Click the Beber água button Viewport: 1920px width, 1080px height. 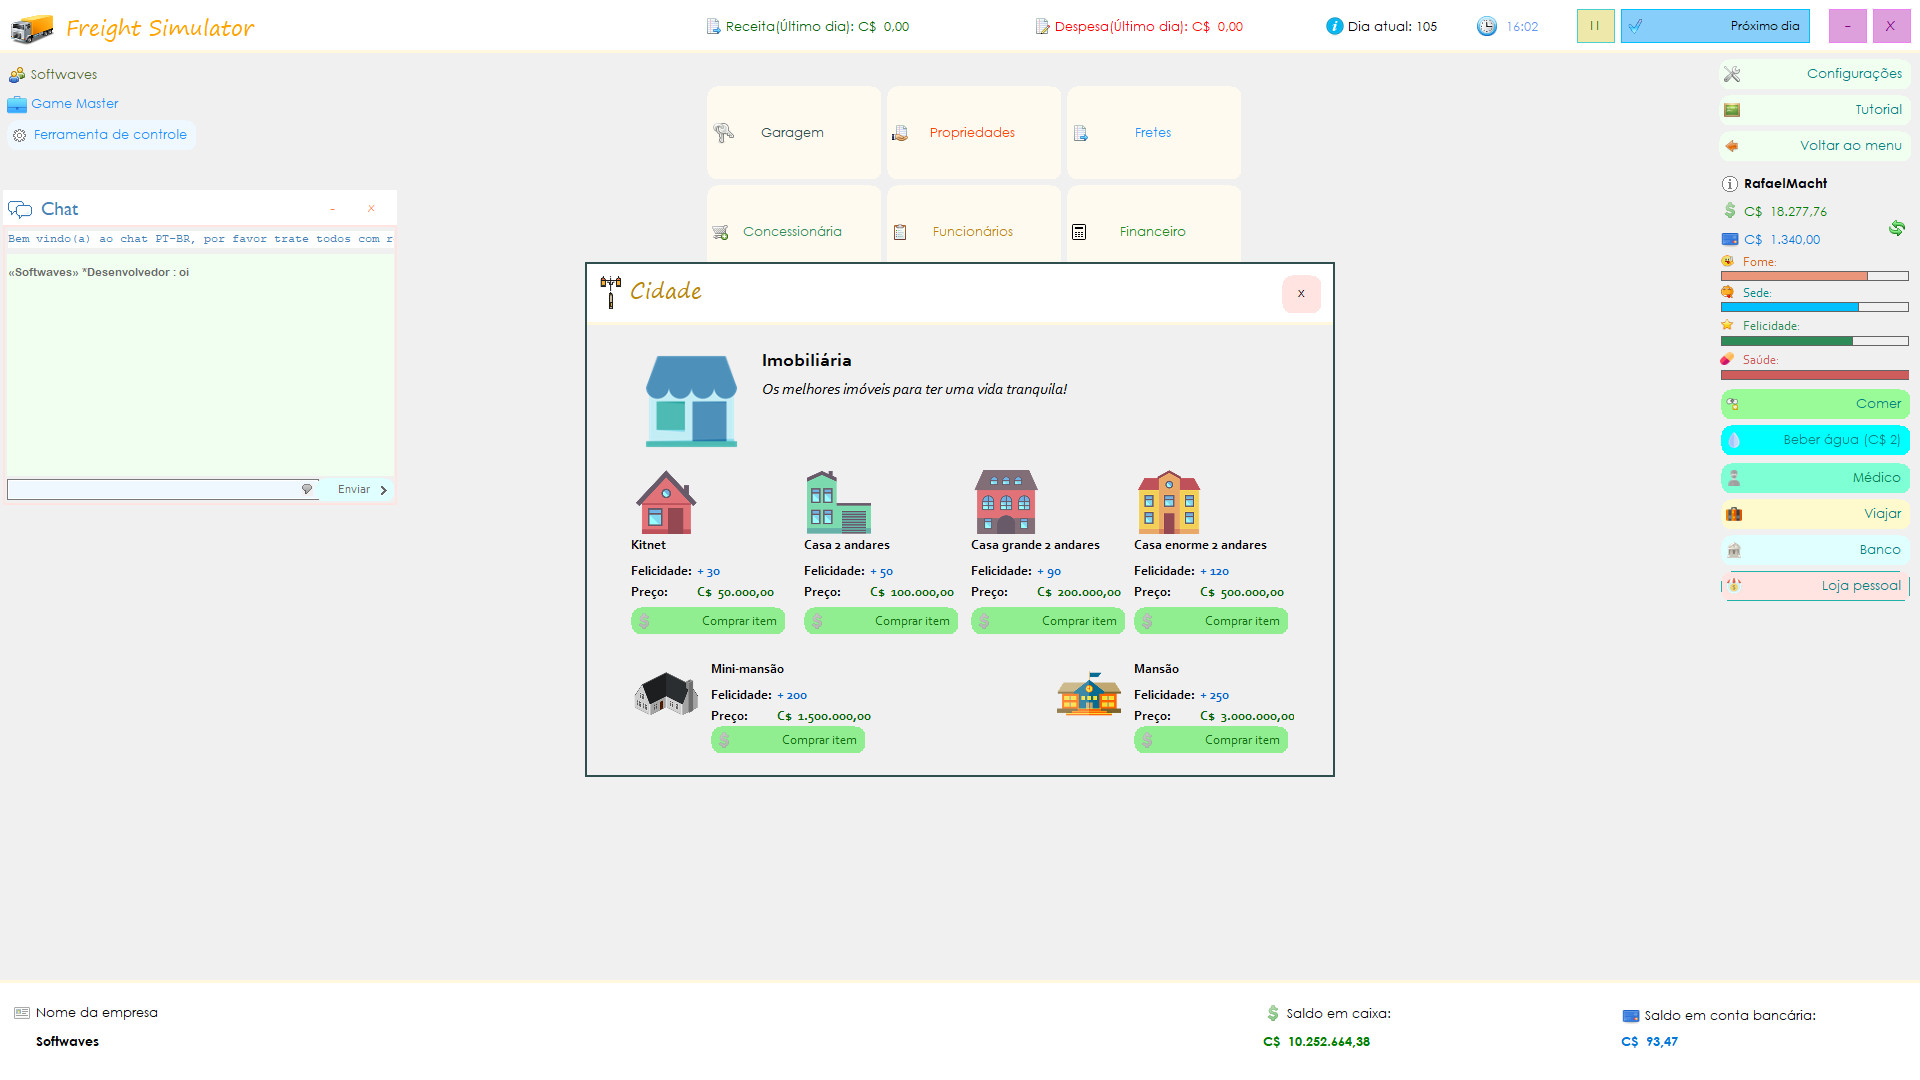[x=1814, y=440]
